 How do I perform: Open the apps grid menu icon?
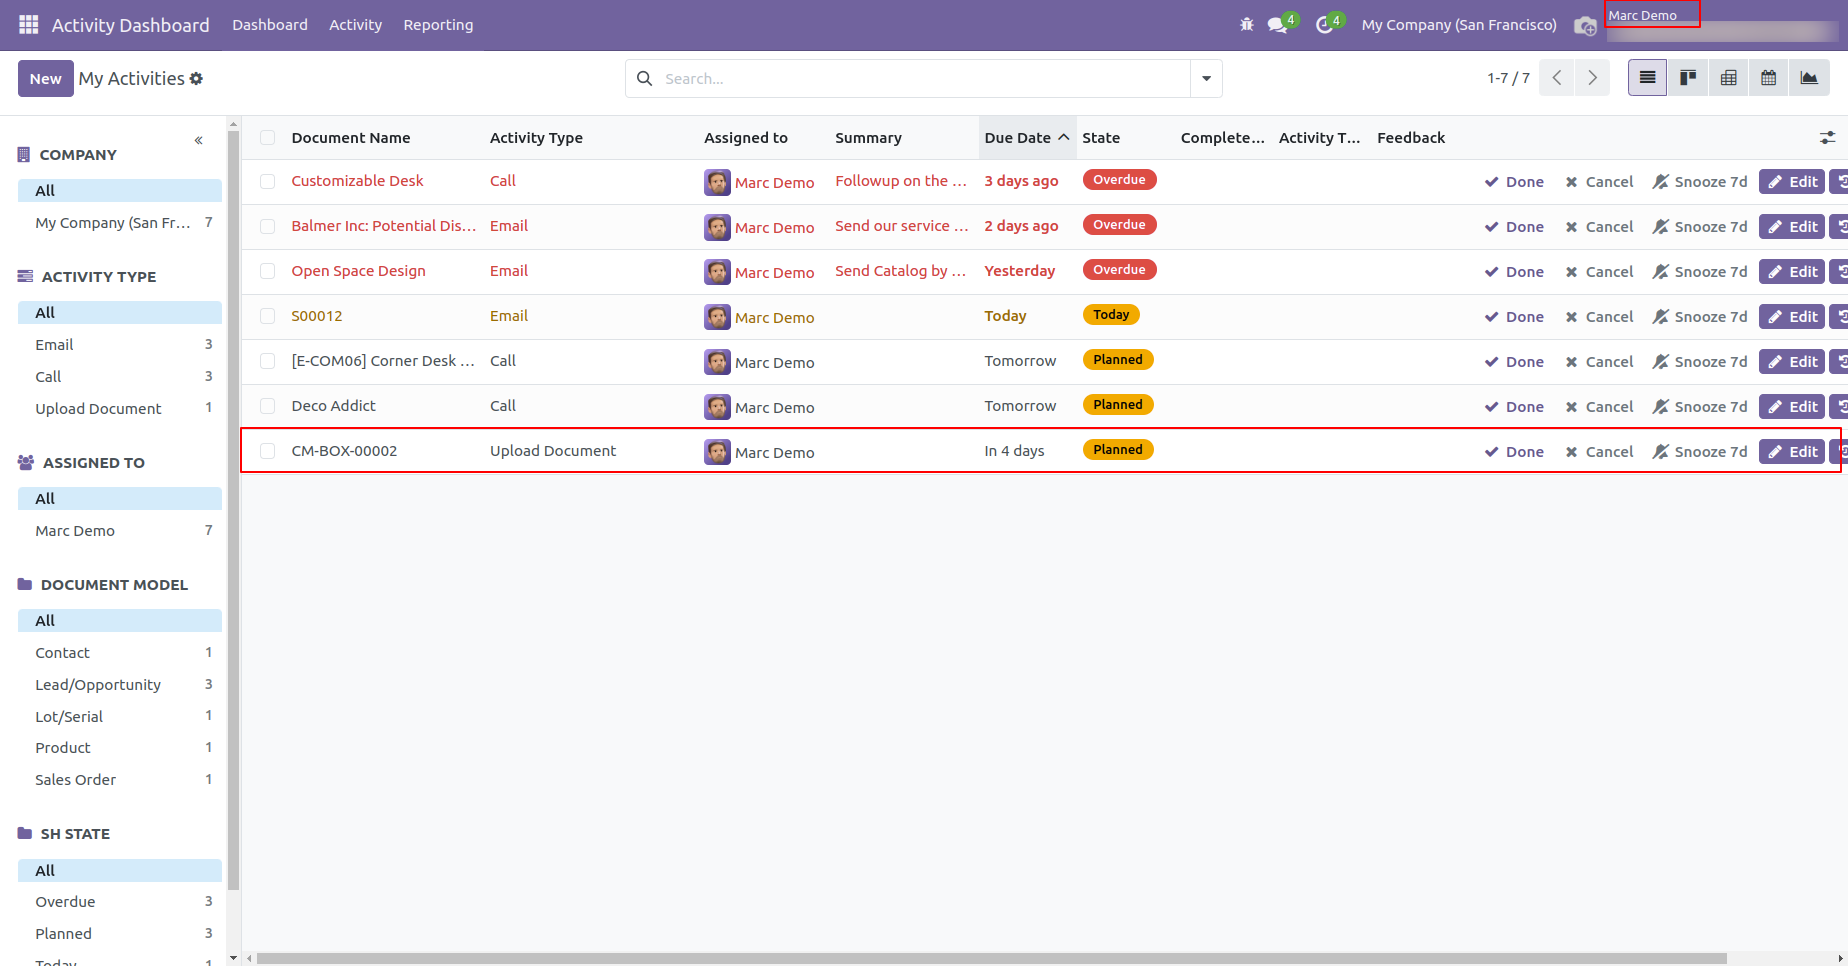pyautogui.click(x=28, y=25)
